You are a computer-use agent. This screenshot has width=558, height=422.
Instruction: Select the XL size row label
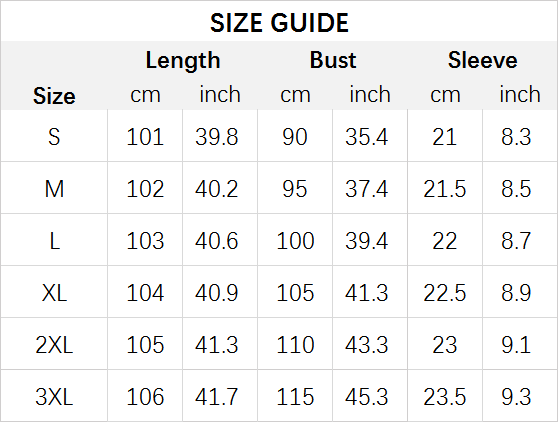pos(54,293)
